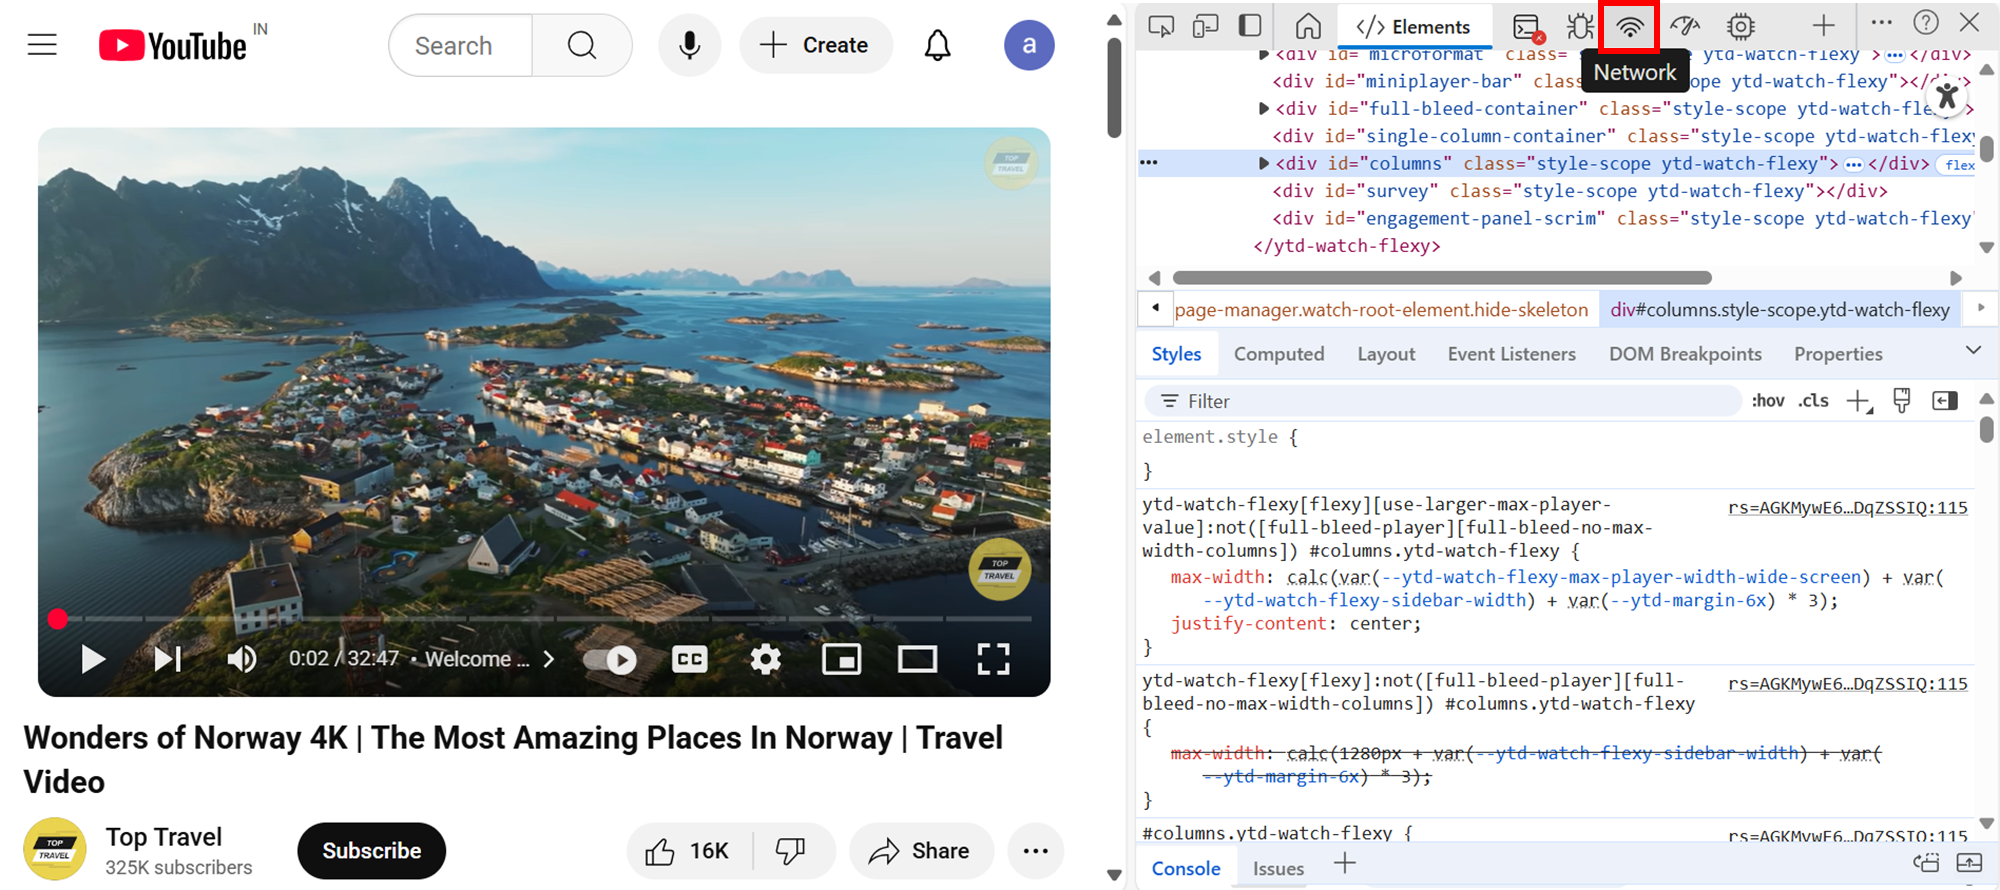Open the YouTube hamburger guide menu

(x=42, y=45)
